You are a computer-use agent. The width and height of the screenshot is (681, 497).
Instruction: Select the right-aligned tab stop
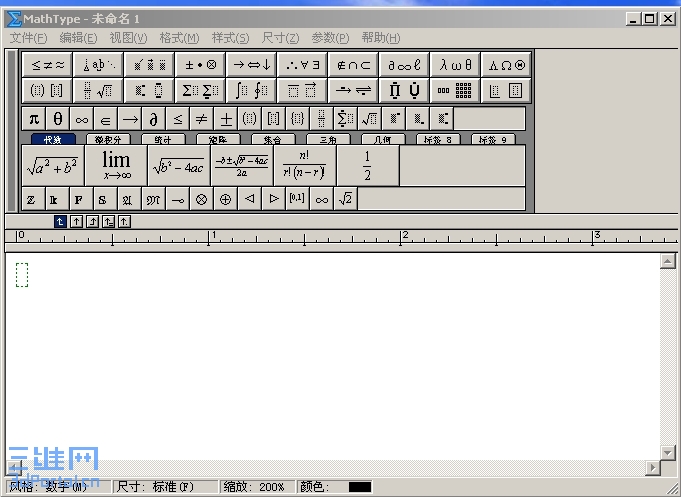point(92,222)
